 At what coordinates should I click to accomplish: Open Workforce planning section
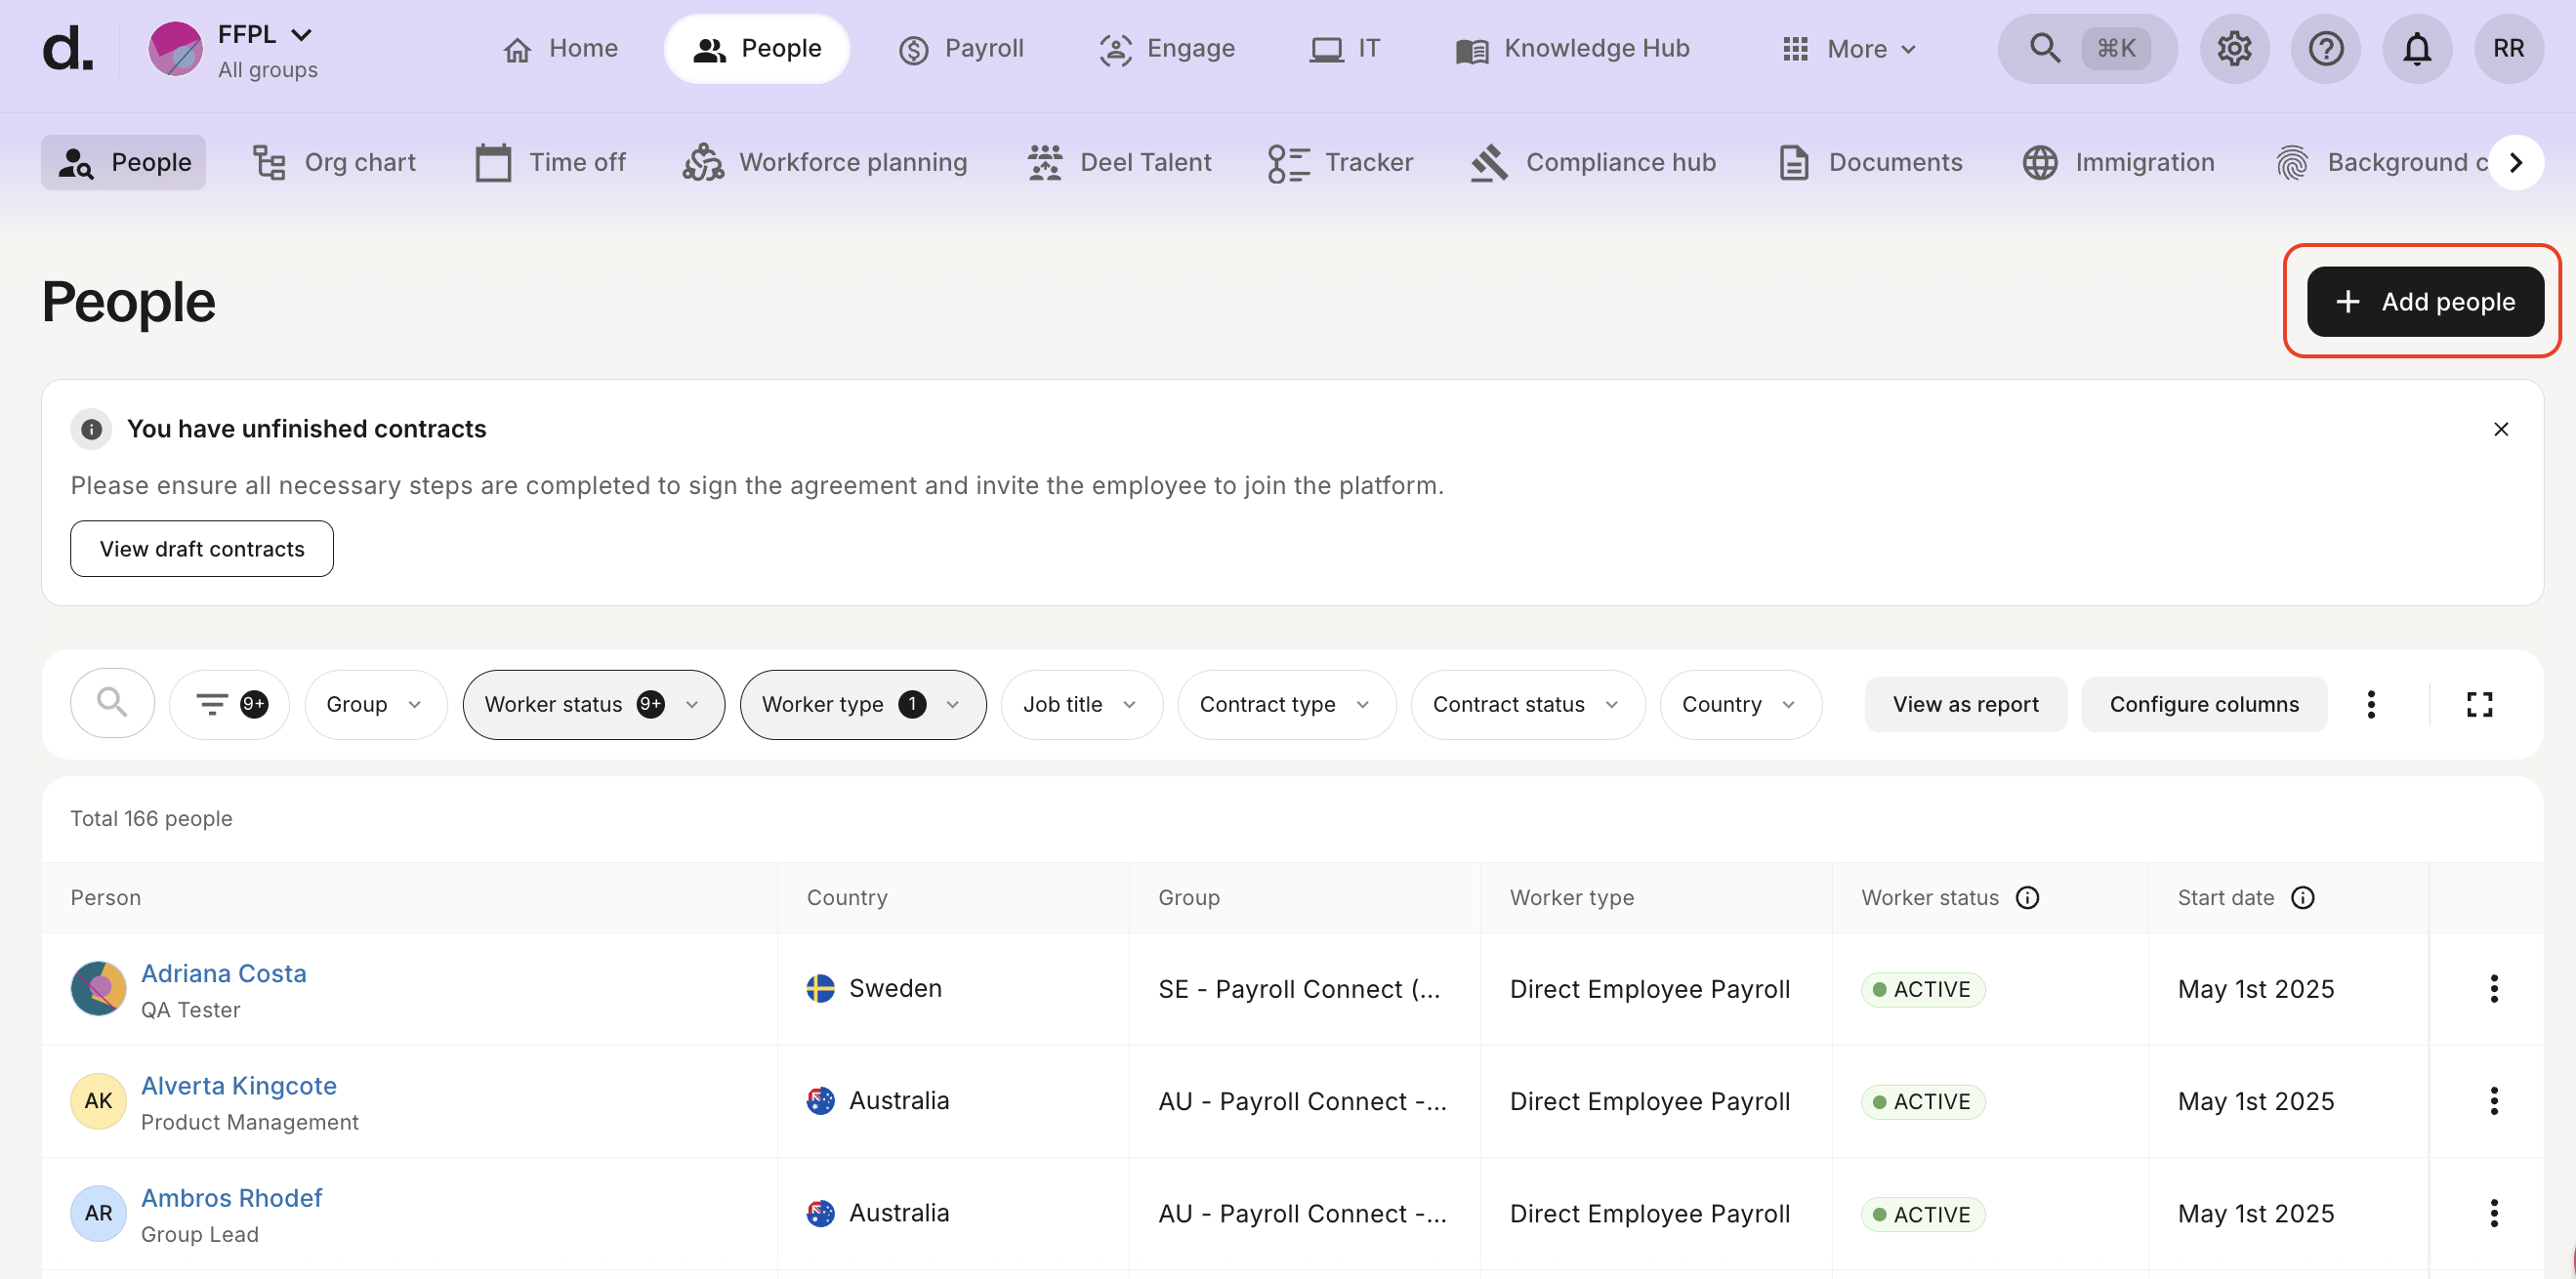tap(825, 162)
